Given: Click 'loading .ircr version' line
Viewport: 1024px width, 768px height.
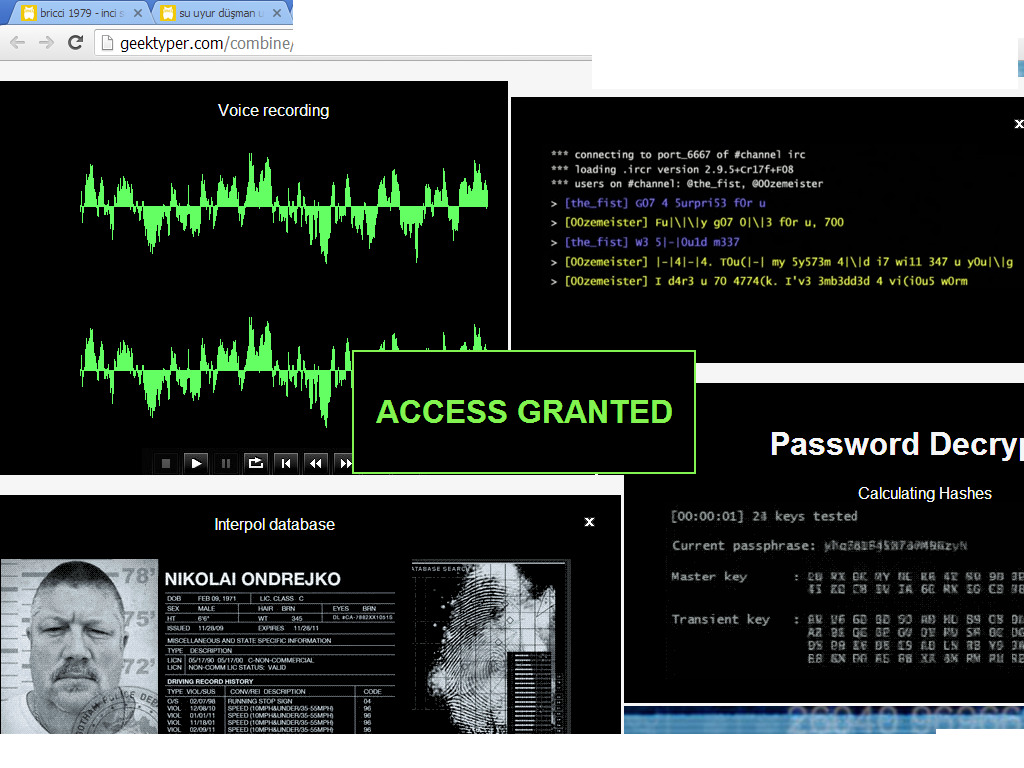Looking at the screenshot, I should pos(673,169).
